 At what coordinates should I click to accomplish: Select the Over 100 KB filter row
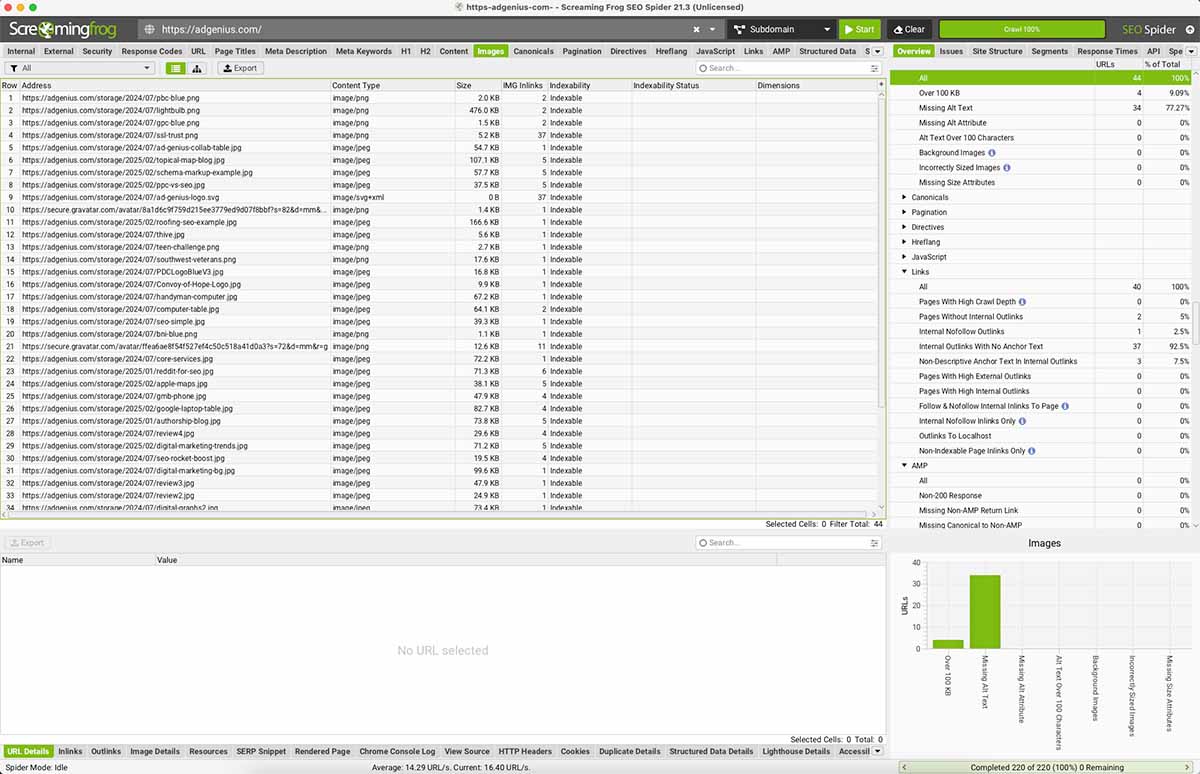pos(1041,93)
